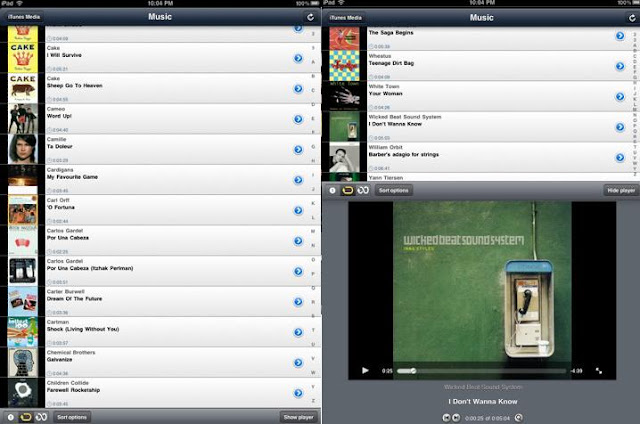Tap the blue arrow beside Farewell Rocketship
640x424 pixels.
[x=298, y=393]
